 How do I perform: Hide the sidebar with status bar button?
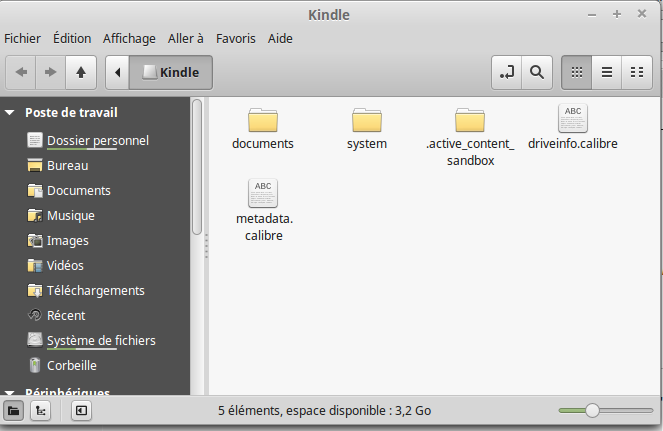[x=81, y=410]
